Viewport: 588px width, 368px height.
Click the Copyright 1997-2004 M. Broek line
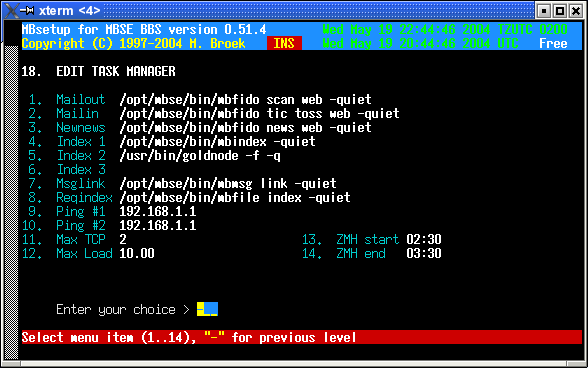(x=134, y=43)
